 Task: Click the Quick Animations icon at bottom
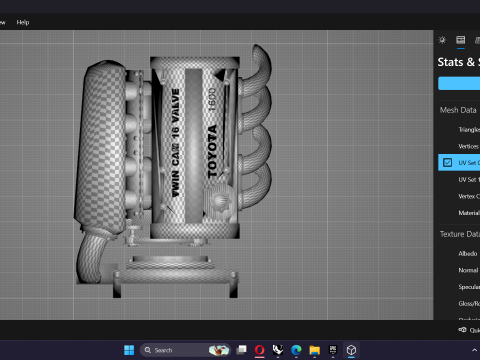tap(463, 330)
